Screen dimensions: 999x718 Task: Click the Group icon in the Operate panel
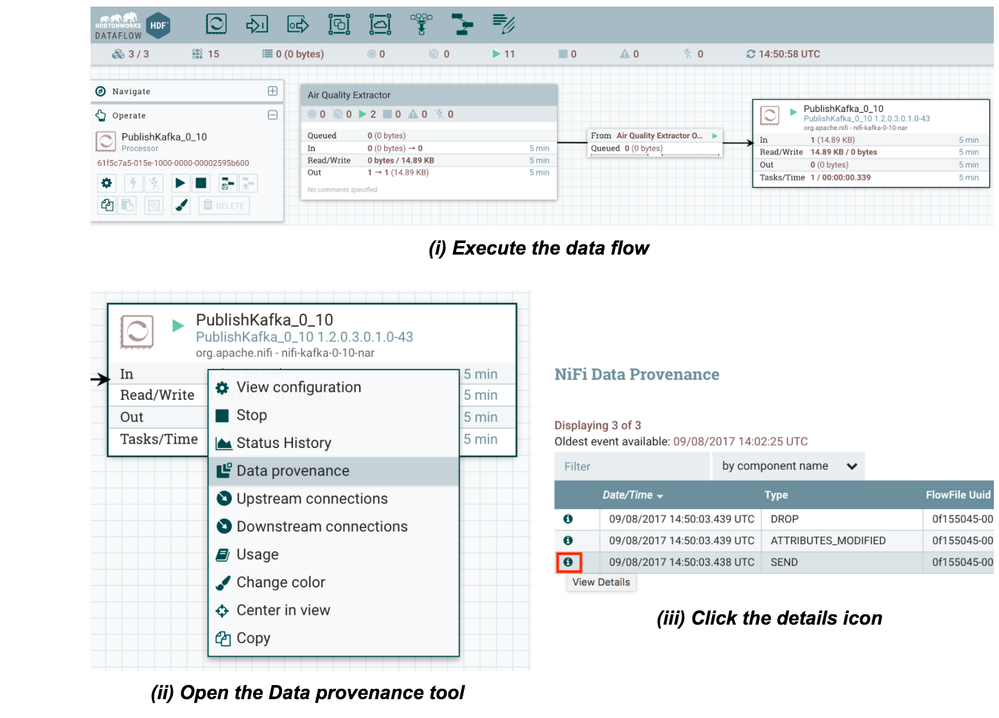pyautogui.click(x=154, y=205)
